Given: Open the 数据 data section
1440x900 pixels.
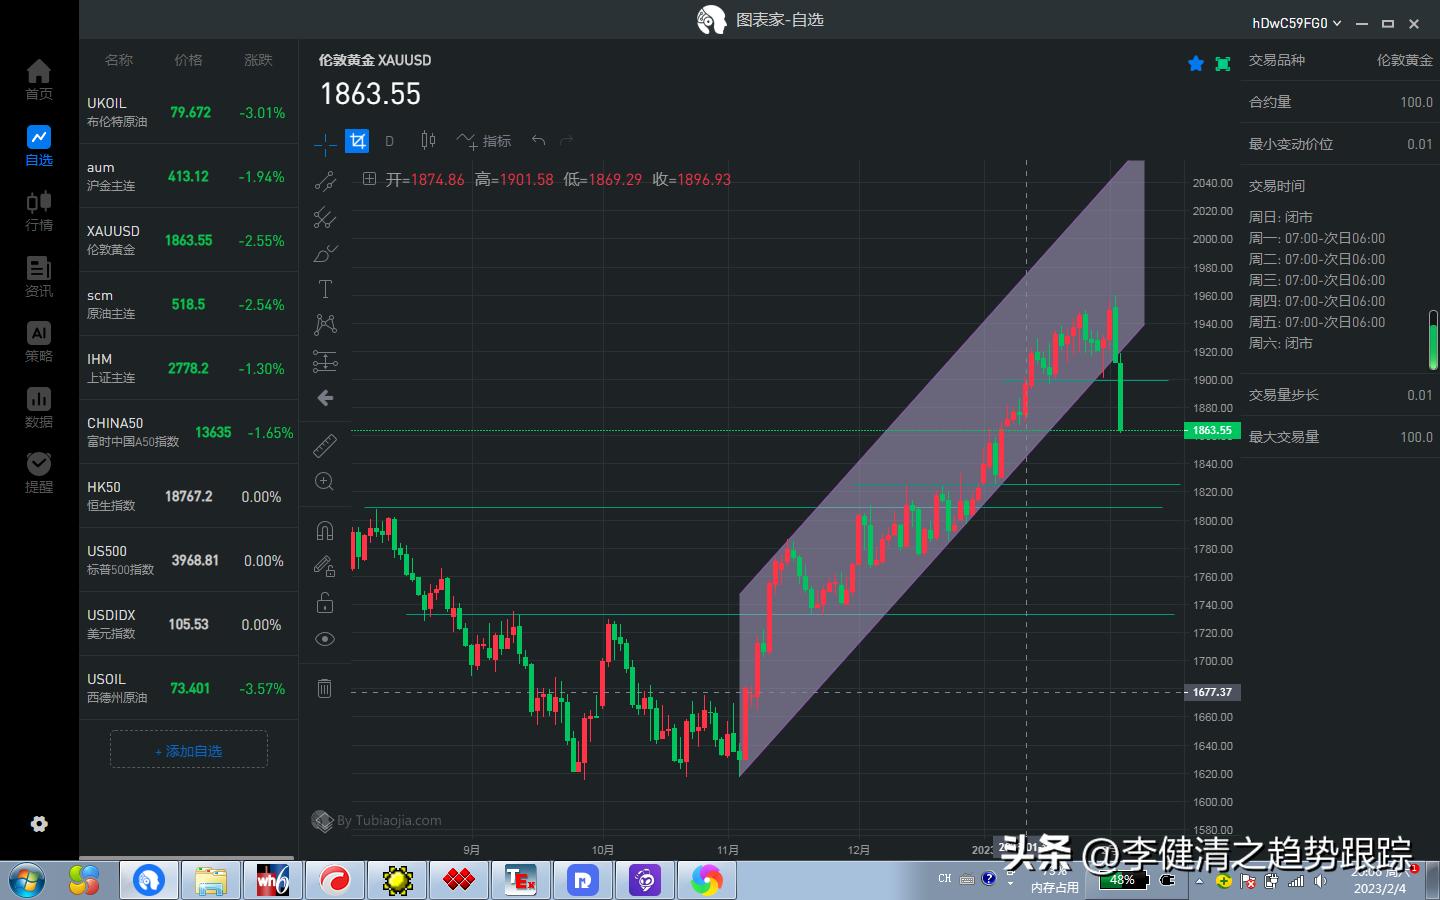Looking at the screenshot, I should (39, 408).
